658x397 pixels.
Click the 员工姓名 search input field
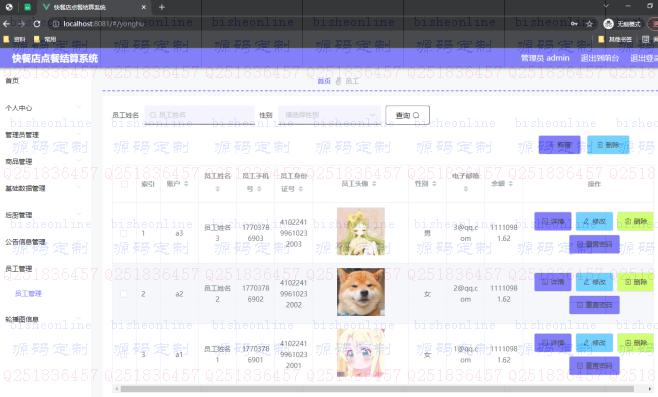point(199,115)
